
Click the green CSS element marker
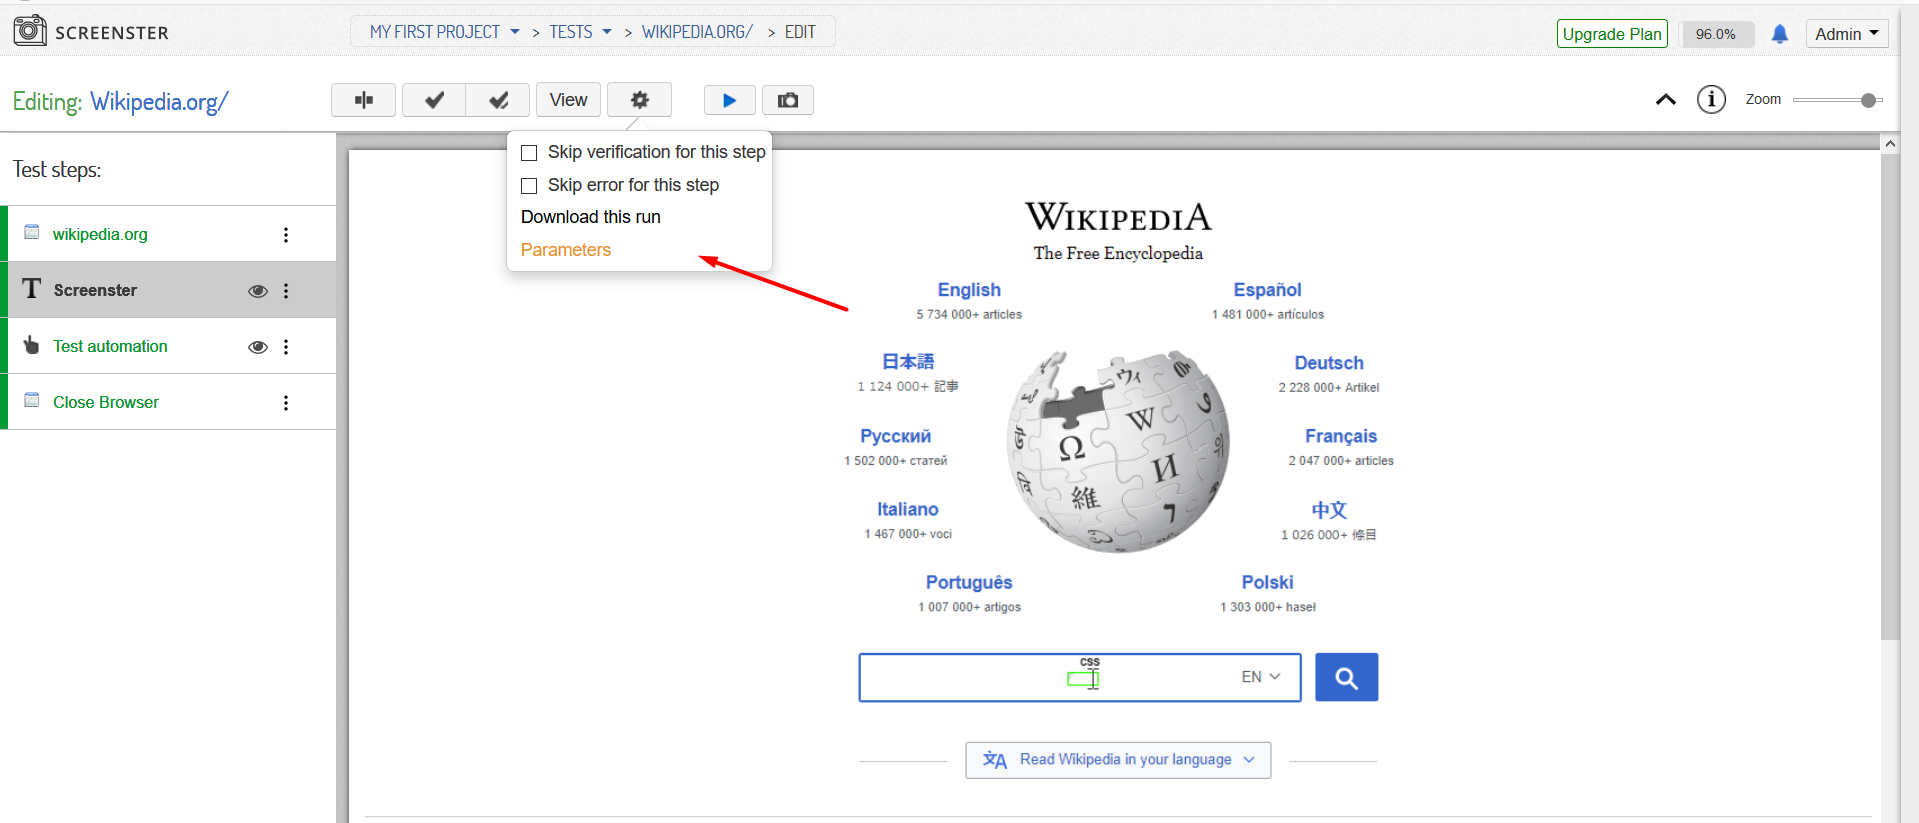[x=1082, y=679]
